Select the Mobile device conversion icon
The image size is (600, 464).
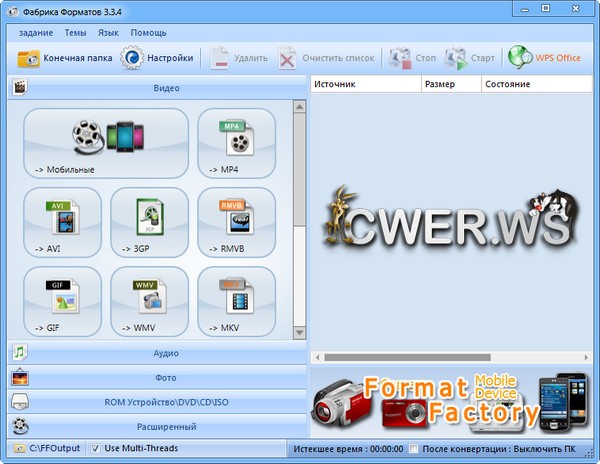(x=105, y=141)
